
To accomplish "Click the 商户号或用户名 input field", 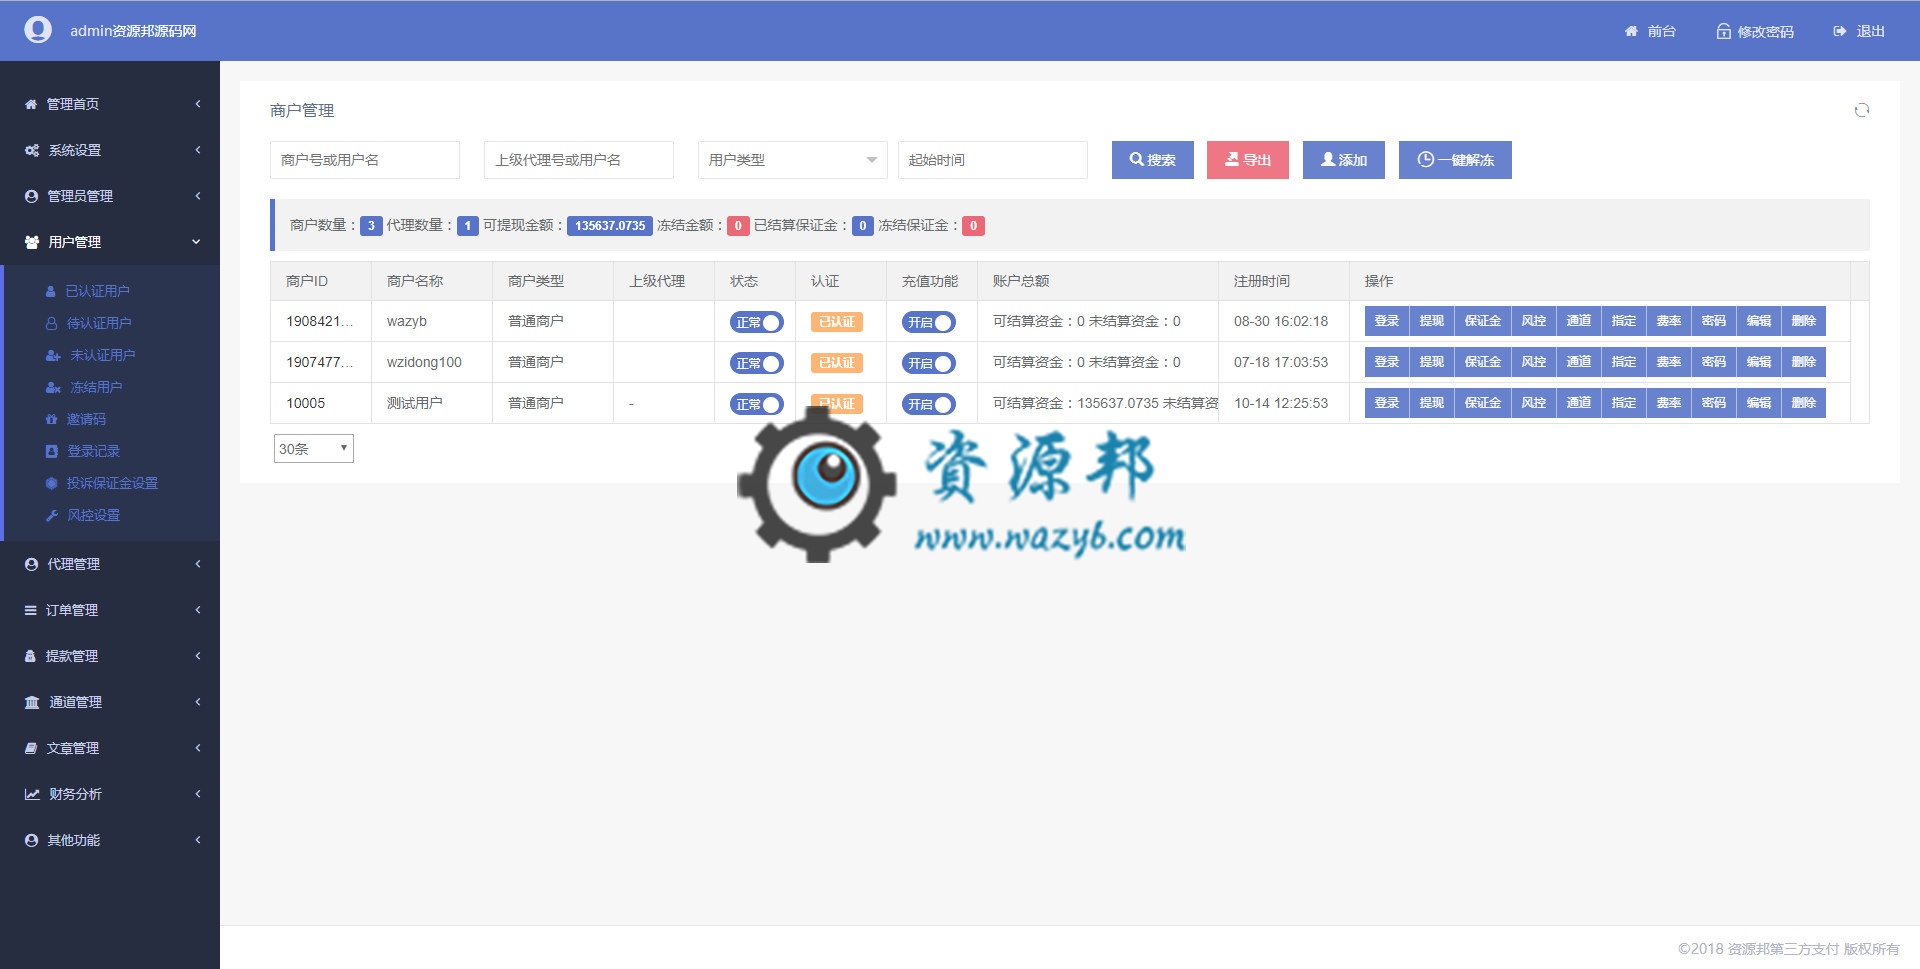I will click(x=364, y=160).
